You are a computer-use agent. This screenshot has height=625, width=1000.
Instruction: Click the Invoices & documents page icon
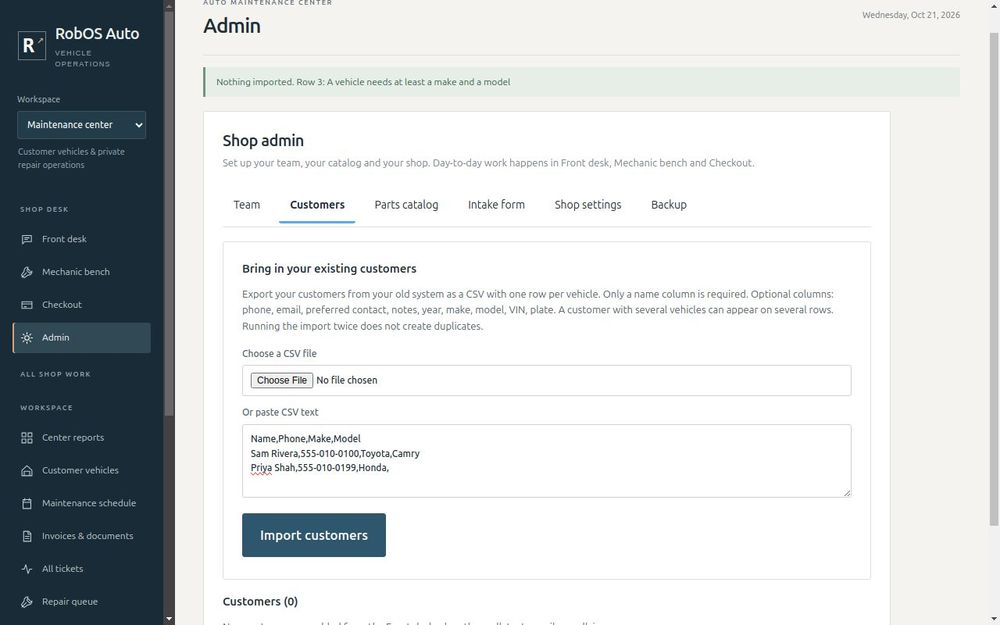27,536
